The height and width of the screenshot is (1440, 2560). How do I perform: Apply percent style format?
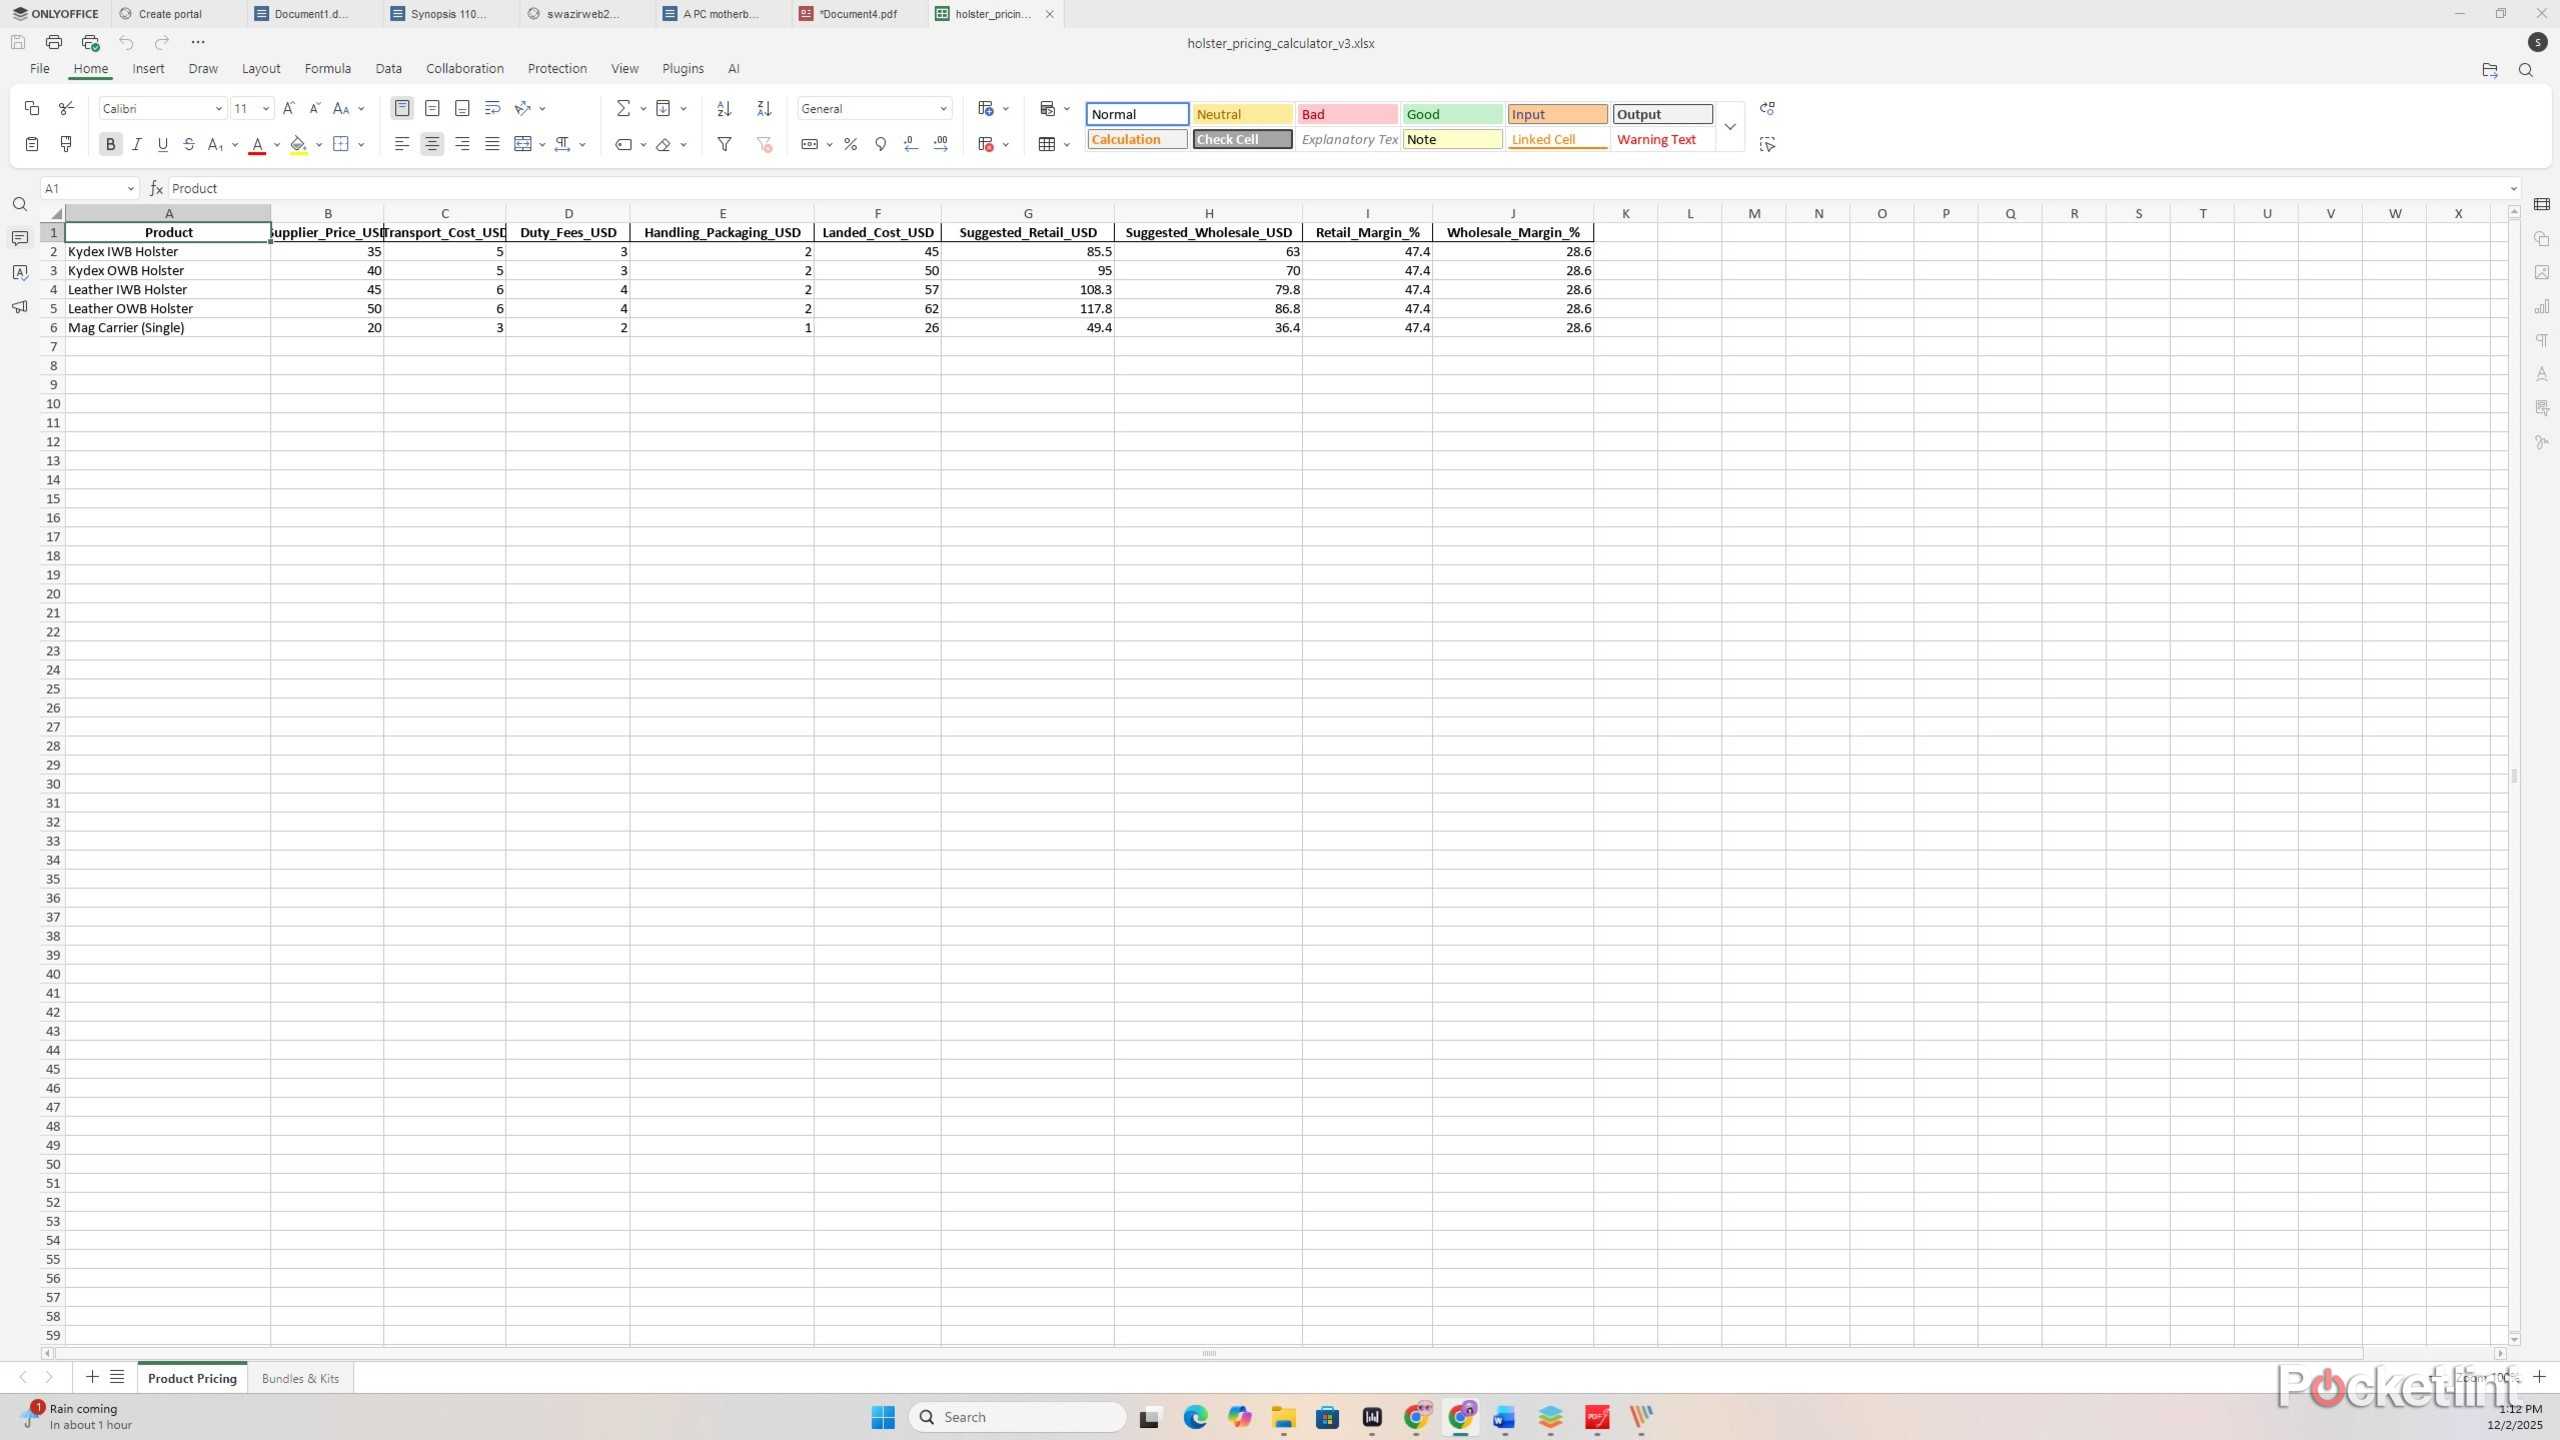(850, 144)
